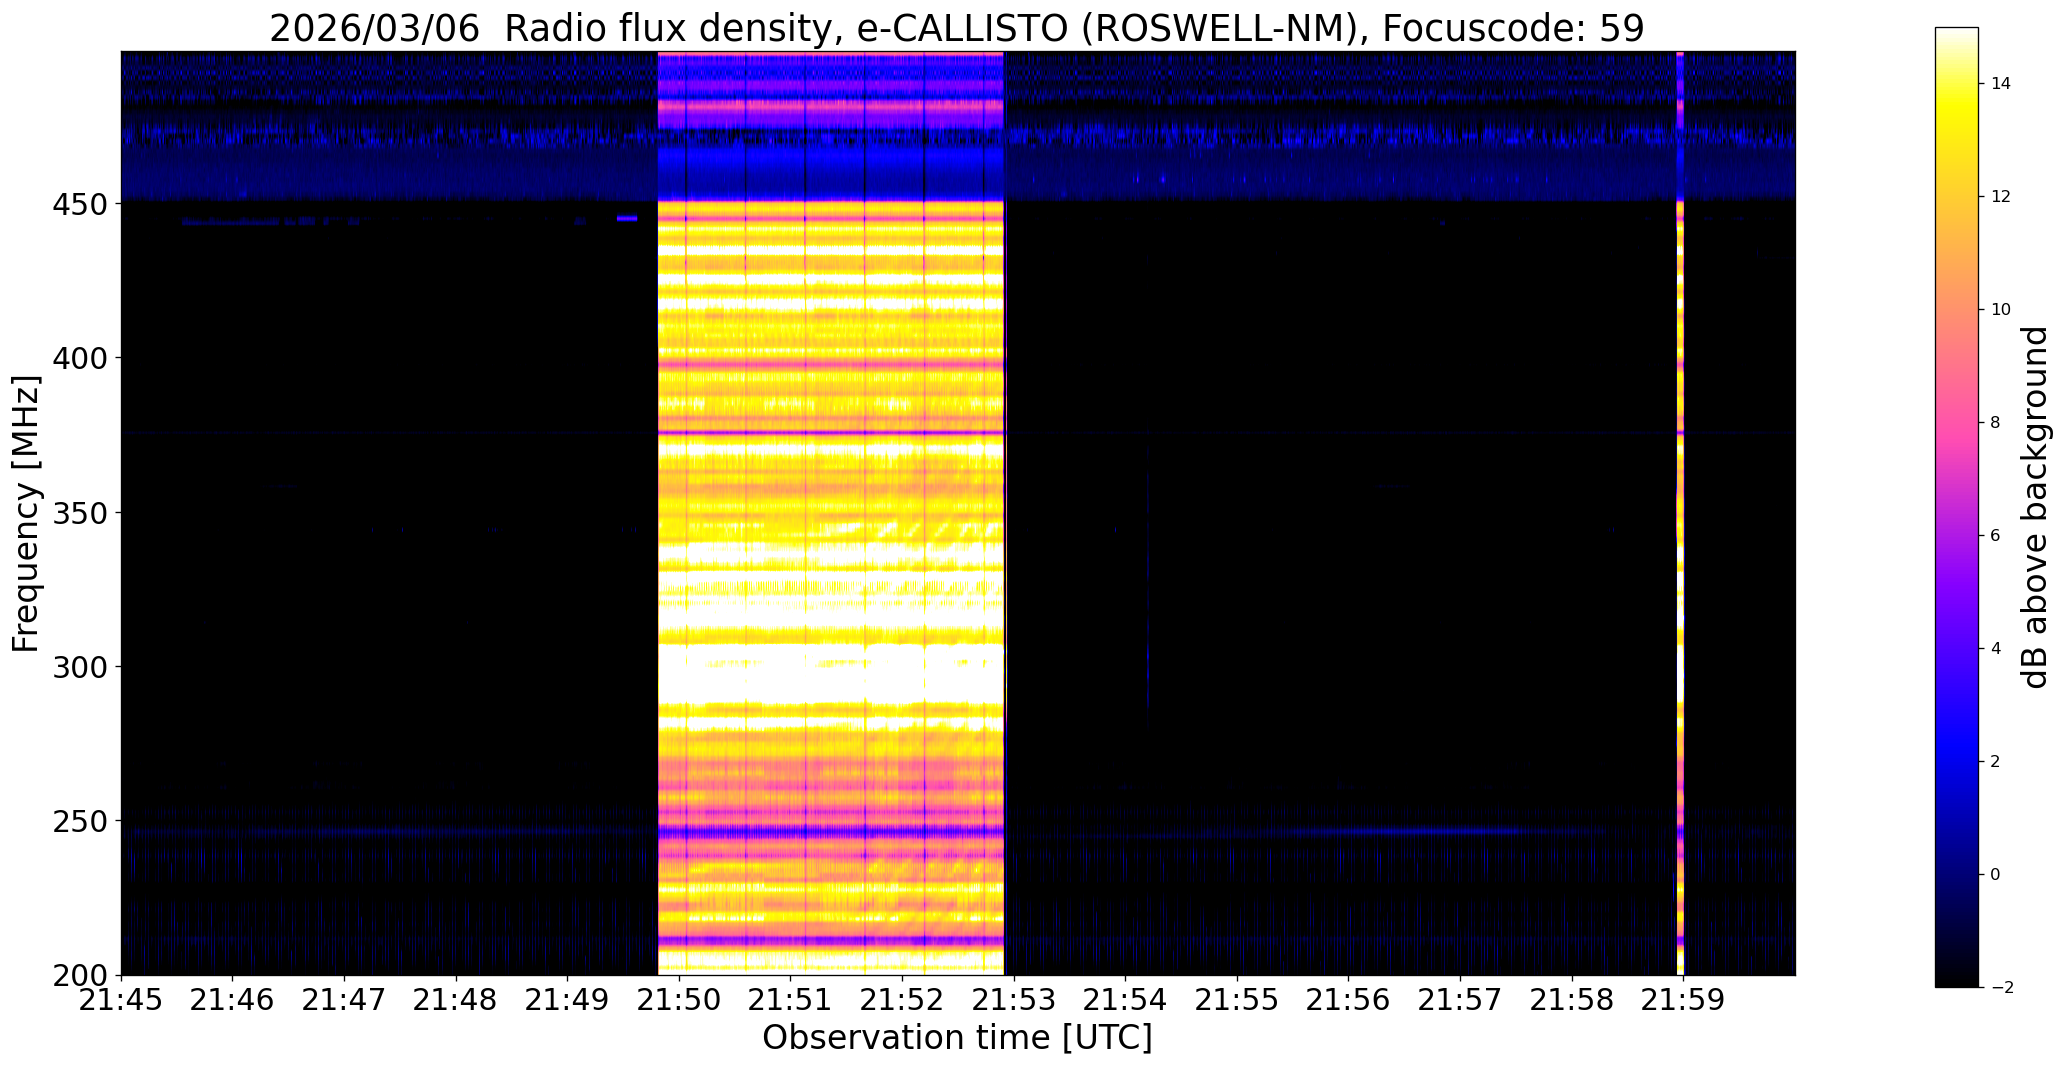Click the colorbar tick label −2
Viewport: 2066px width, 1067px height.
[x=2001, y=987]
